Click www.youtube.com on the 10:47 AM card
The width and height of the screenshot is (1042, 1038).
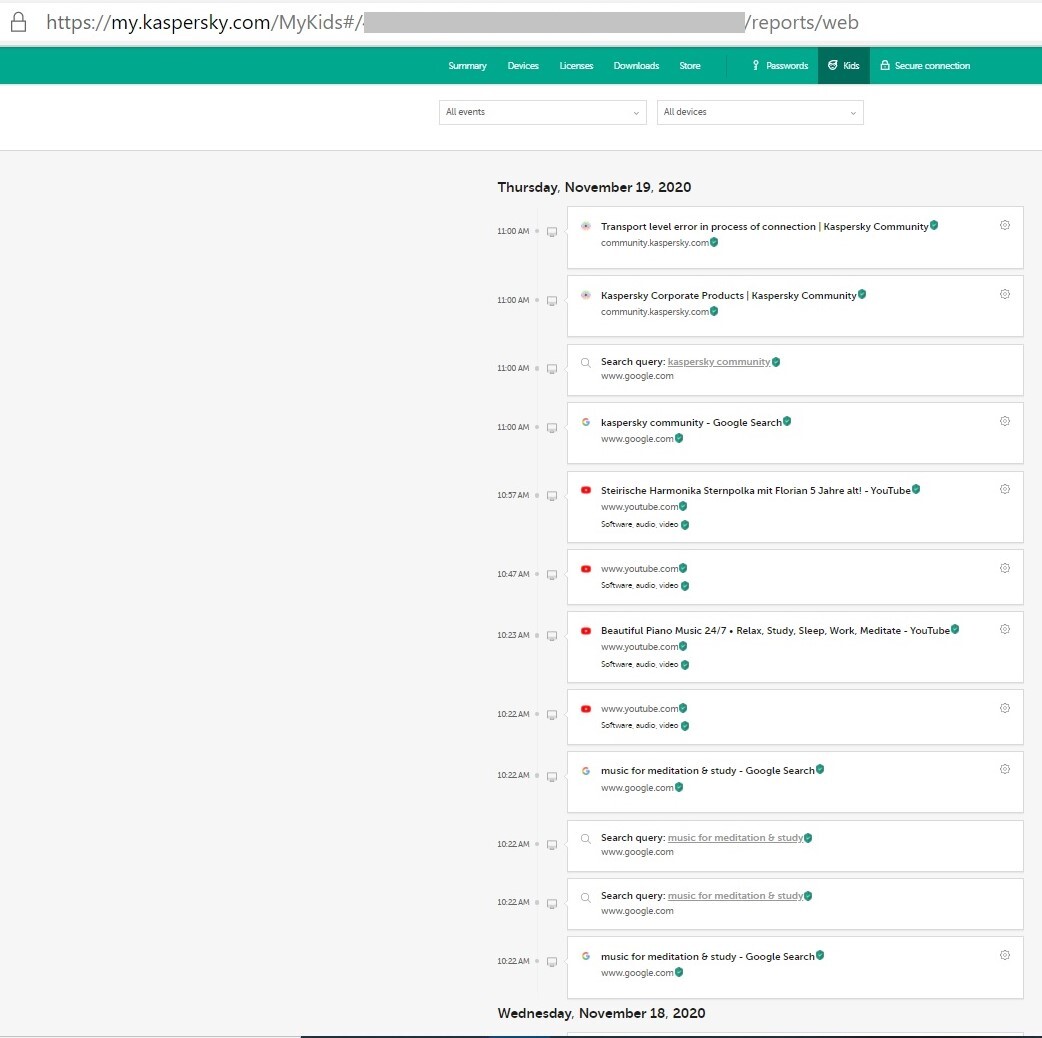639,569
